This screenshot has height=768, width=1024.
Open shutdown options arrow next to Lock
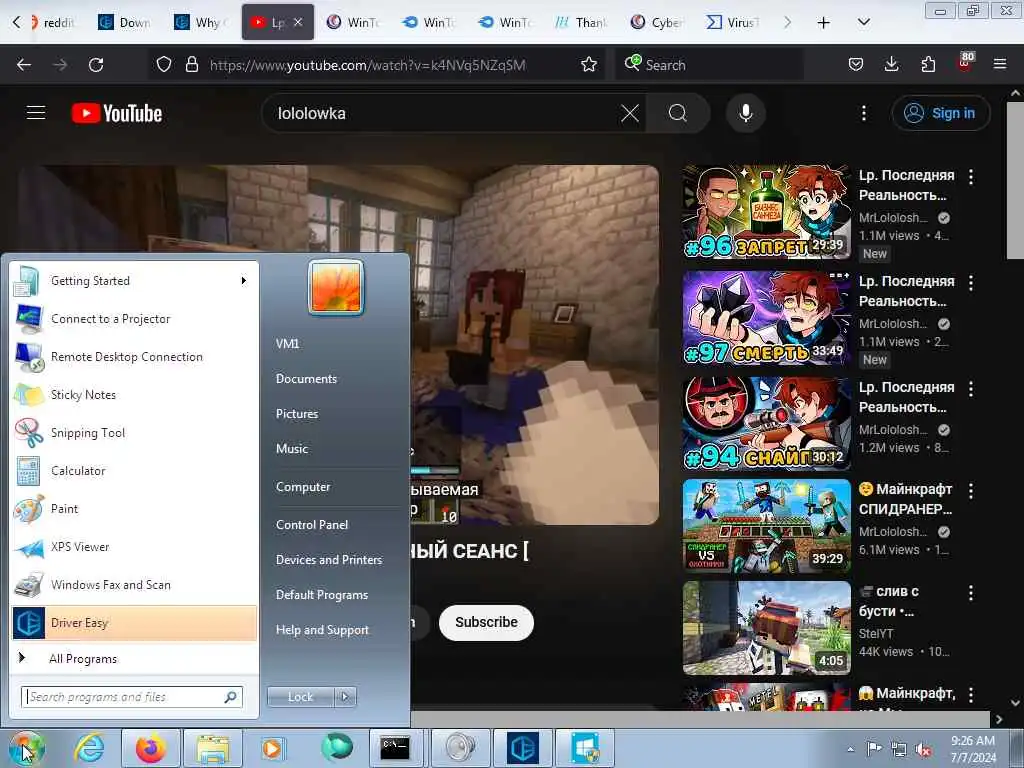click(x=345, y=697)
